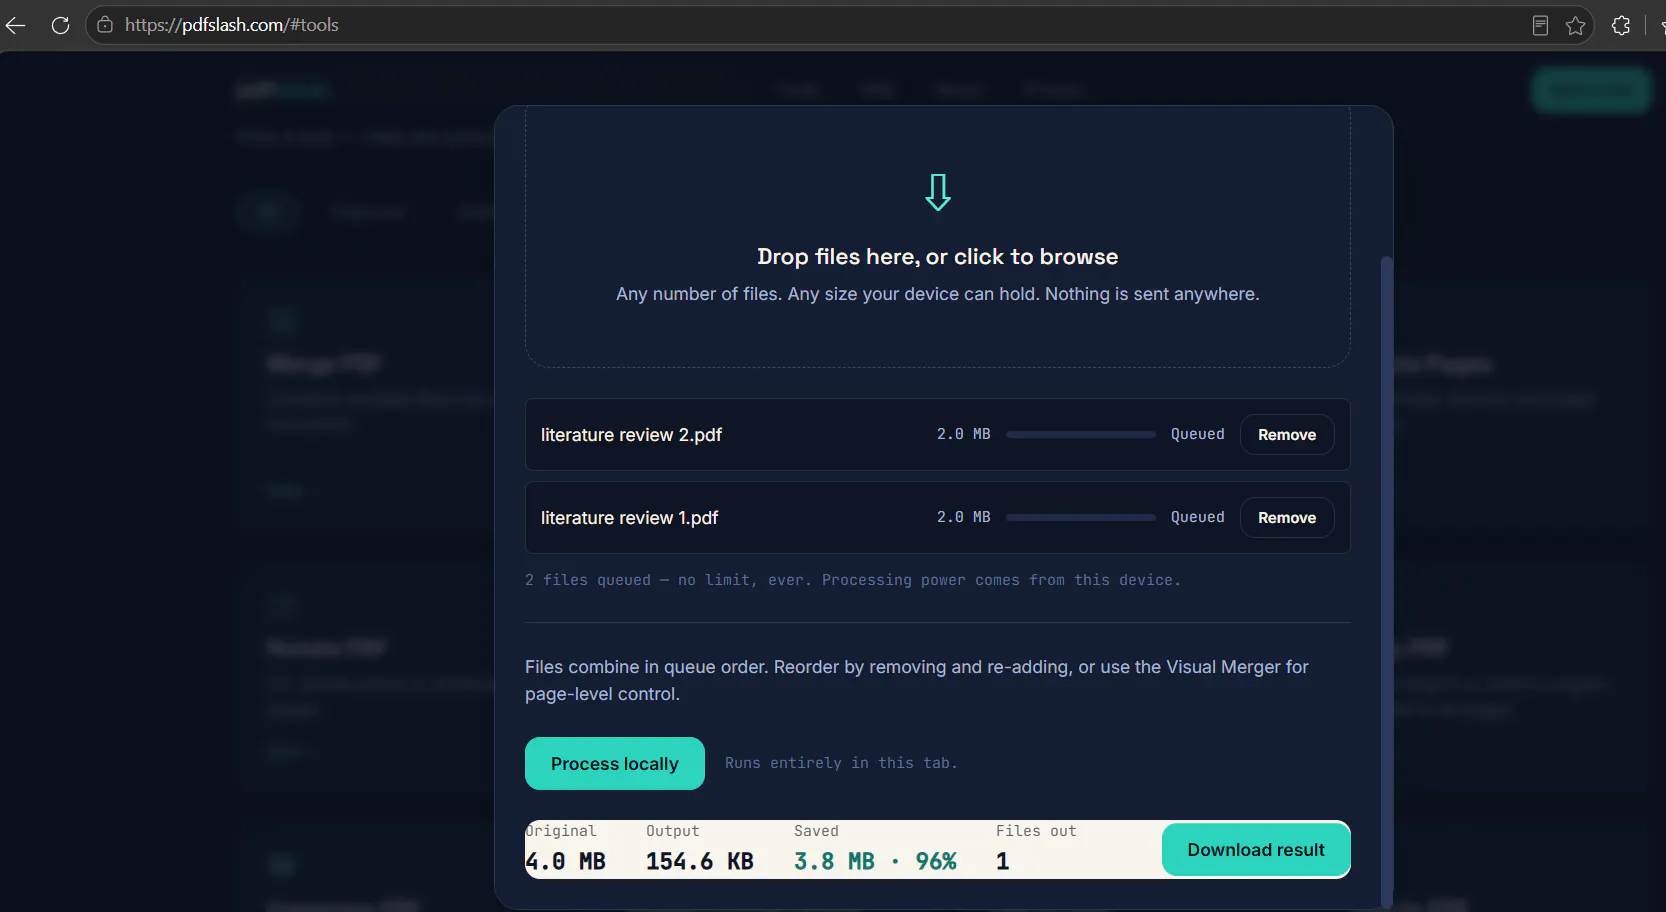Screen dimensions: 1666x912
Task: Select the 'literature review 1.pdf' file name
Action: (629, 518)
